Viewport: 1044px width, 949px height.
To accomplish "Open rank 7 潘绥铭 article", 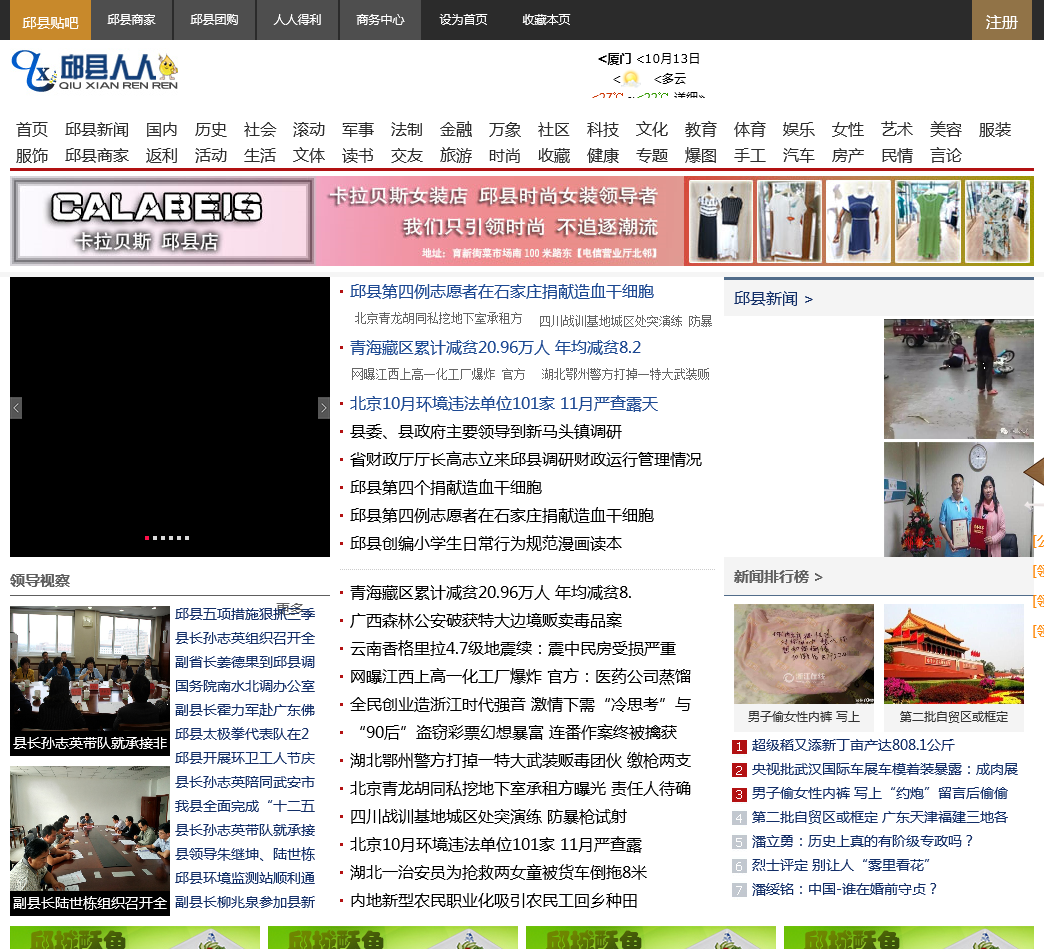I will (x=844, y=889).
